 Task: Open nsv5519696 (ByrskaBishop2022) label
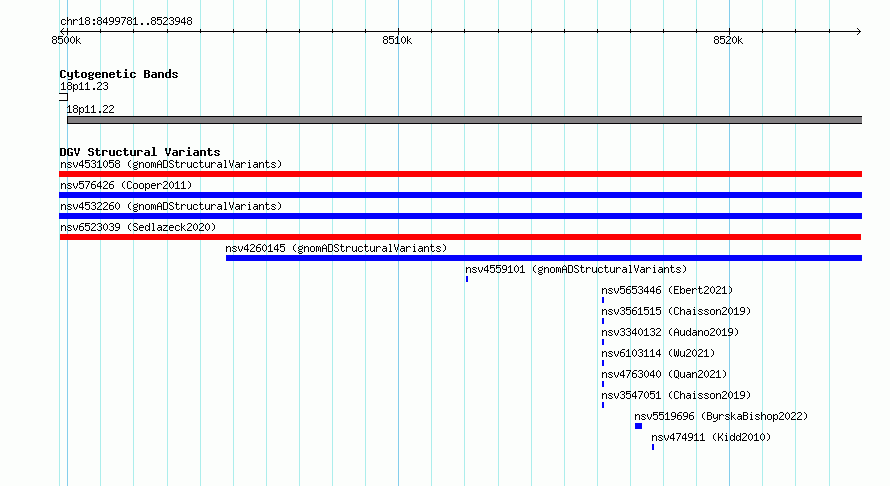click(721, 416)
